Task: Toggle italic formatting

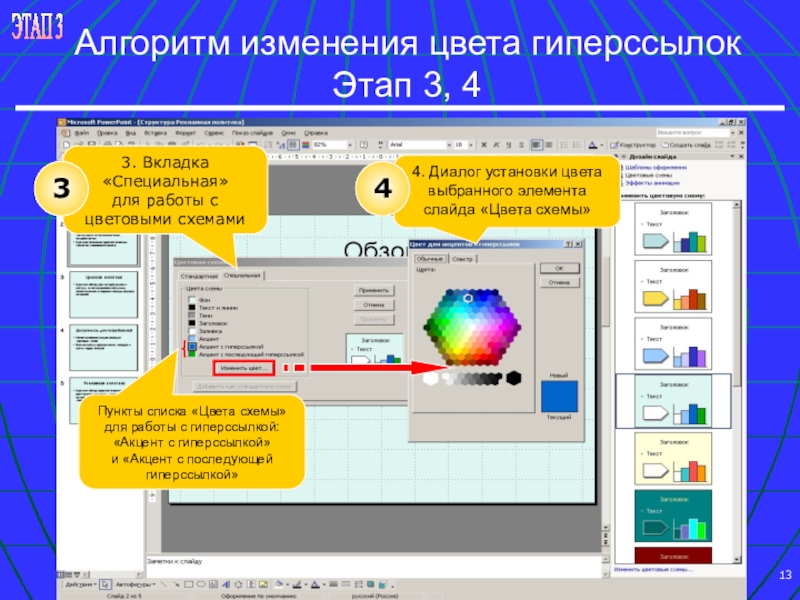Action: [496, 145]
